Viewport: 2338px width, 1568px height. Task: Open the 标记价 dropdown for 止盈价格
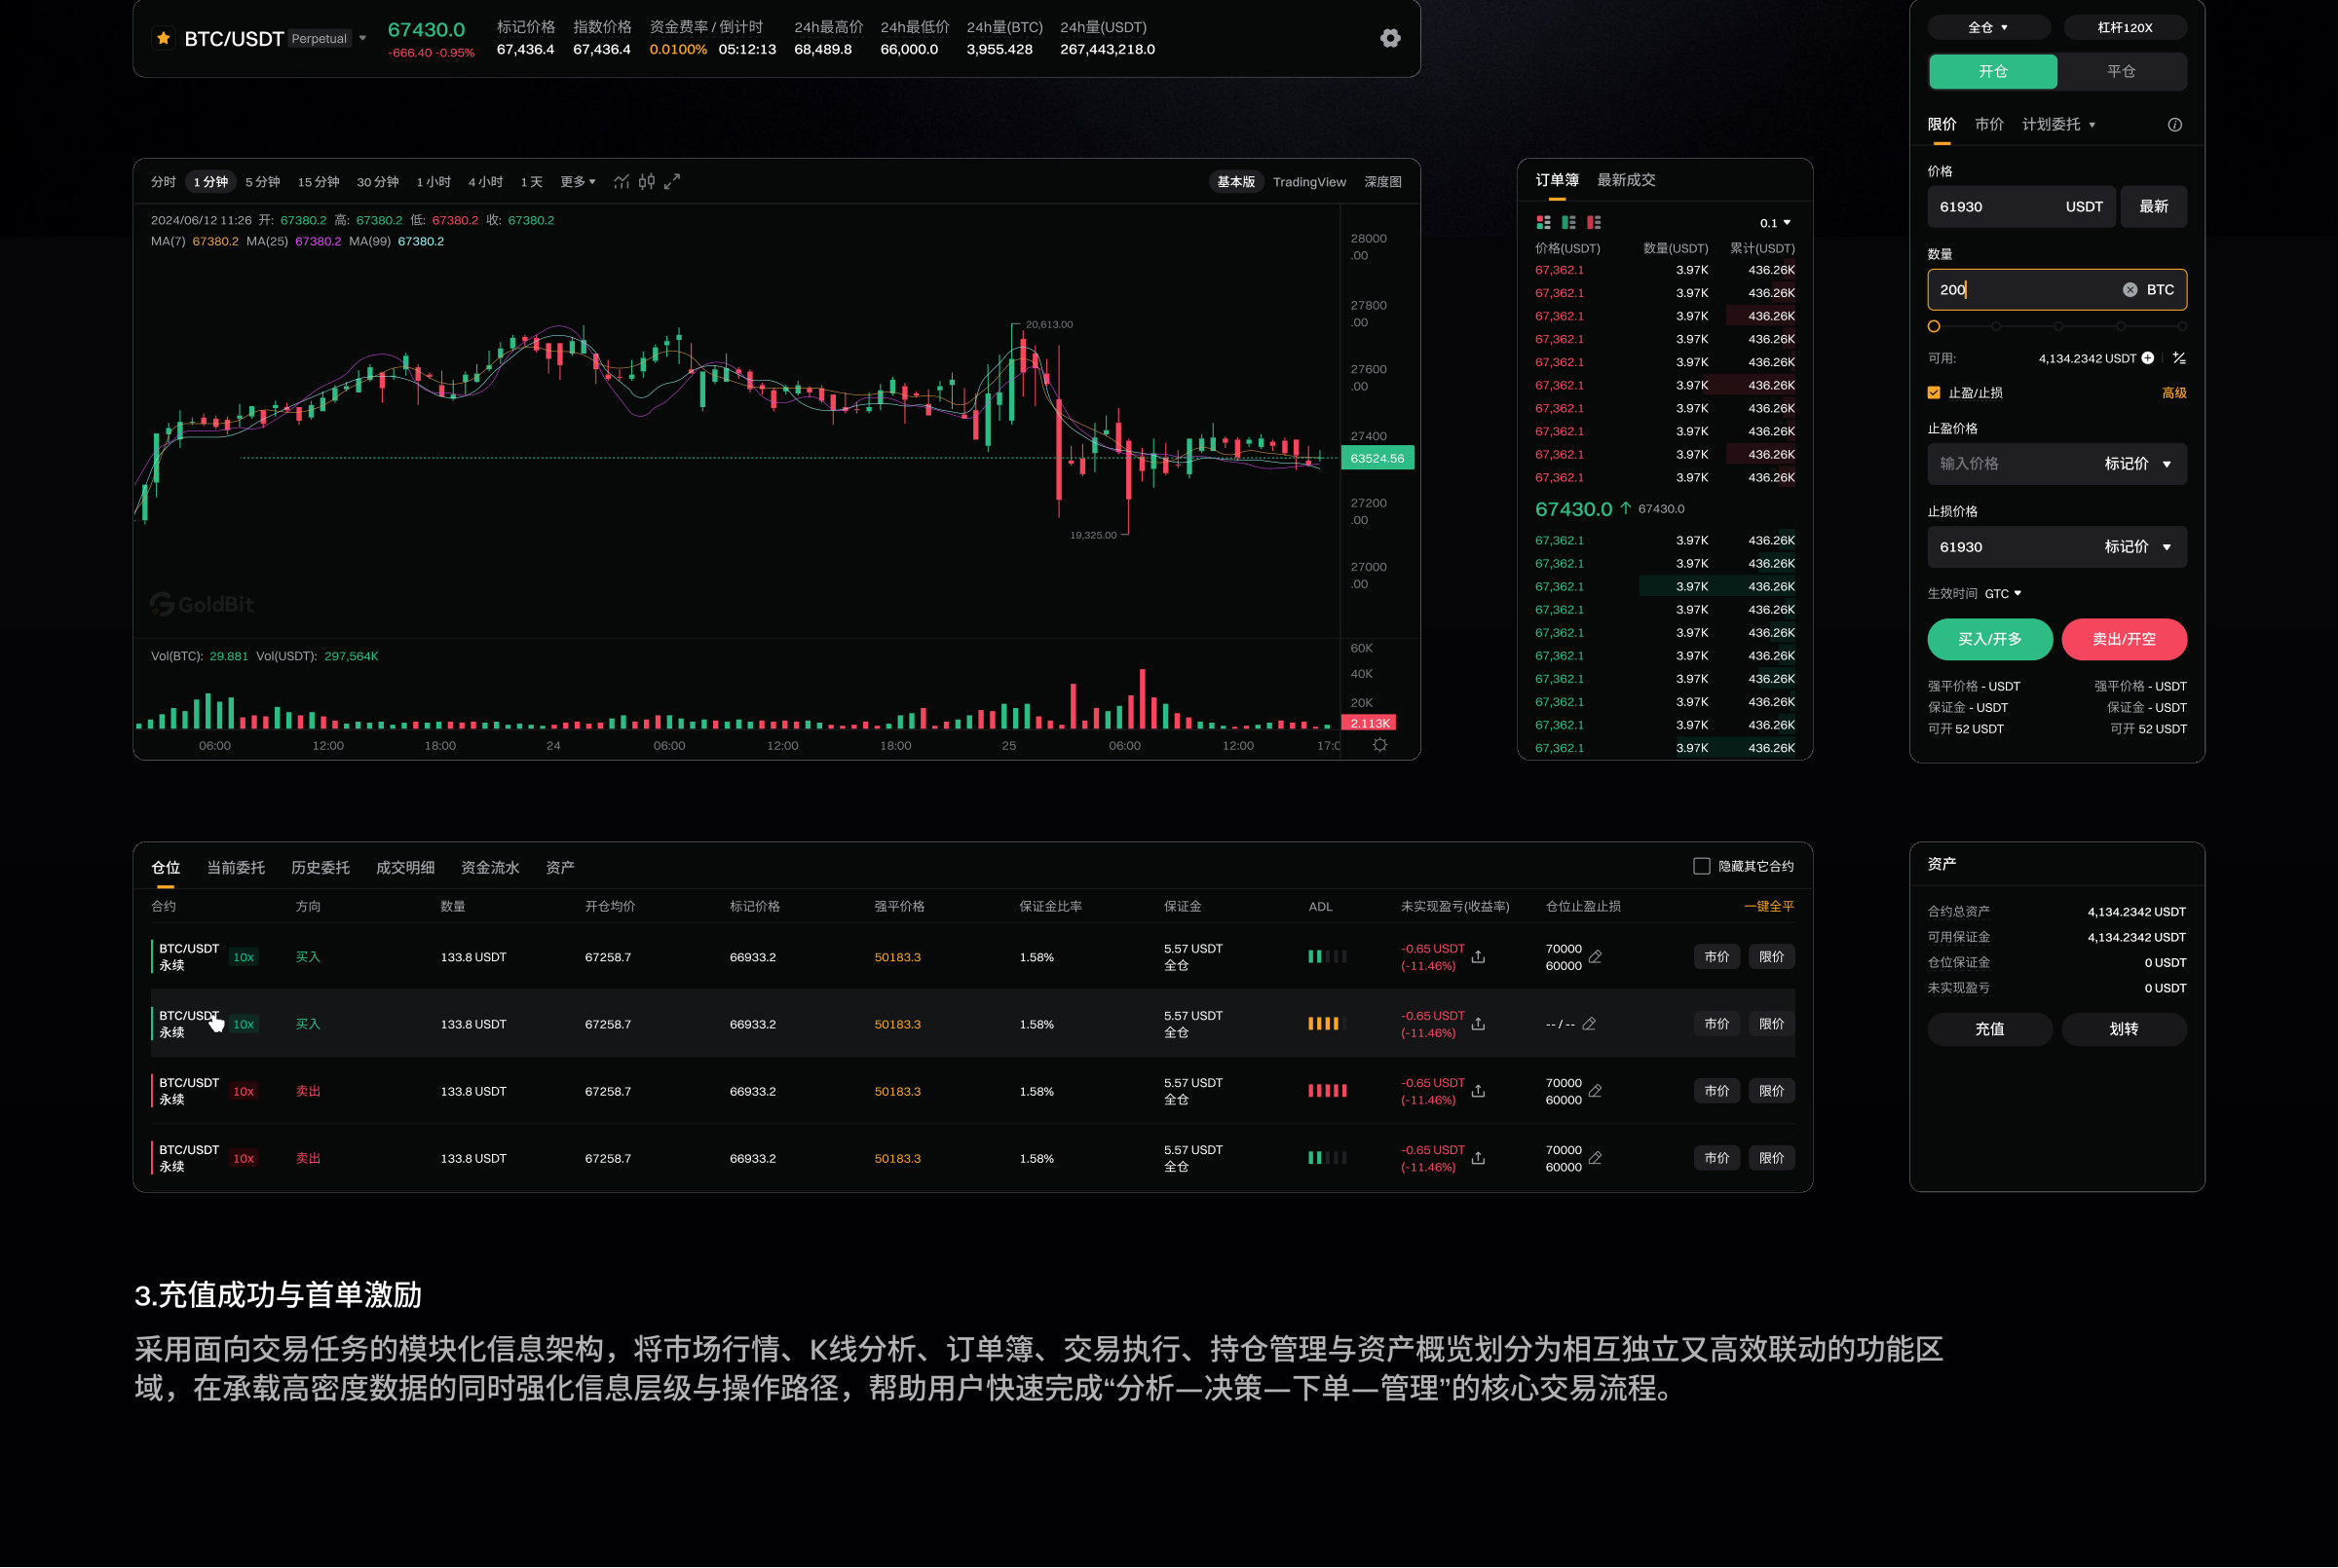[x=2138, y=464]
